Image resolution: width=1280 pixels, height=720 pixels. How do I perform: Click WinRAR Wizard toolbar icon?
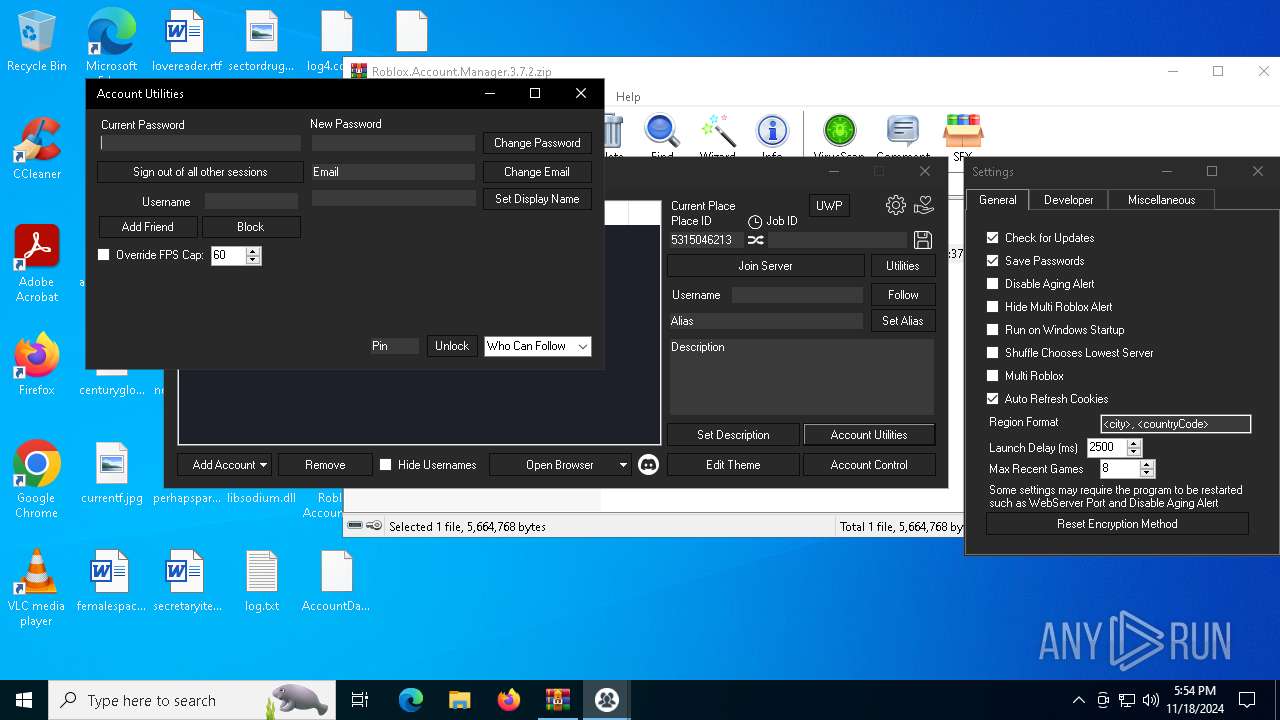[x=718, y=137]
